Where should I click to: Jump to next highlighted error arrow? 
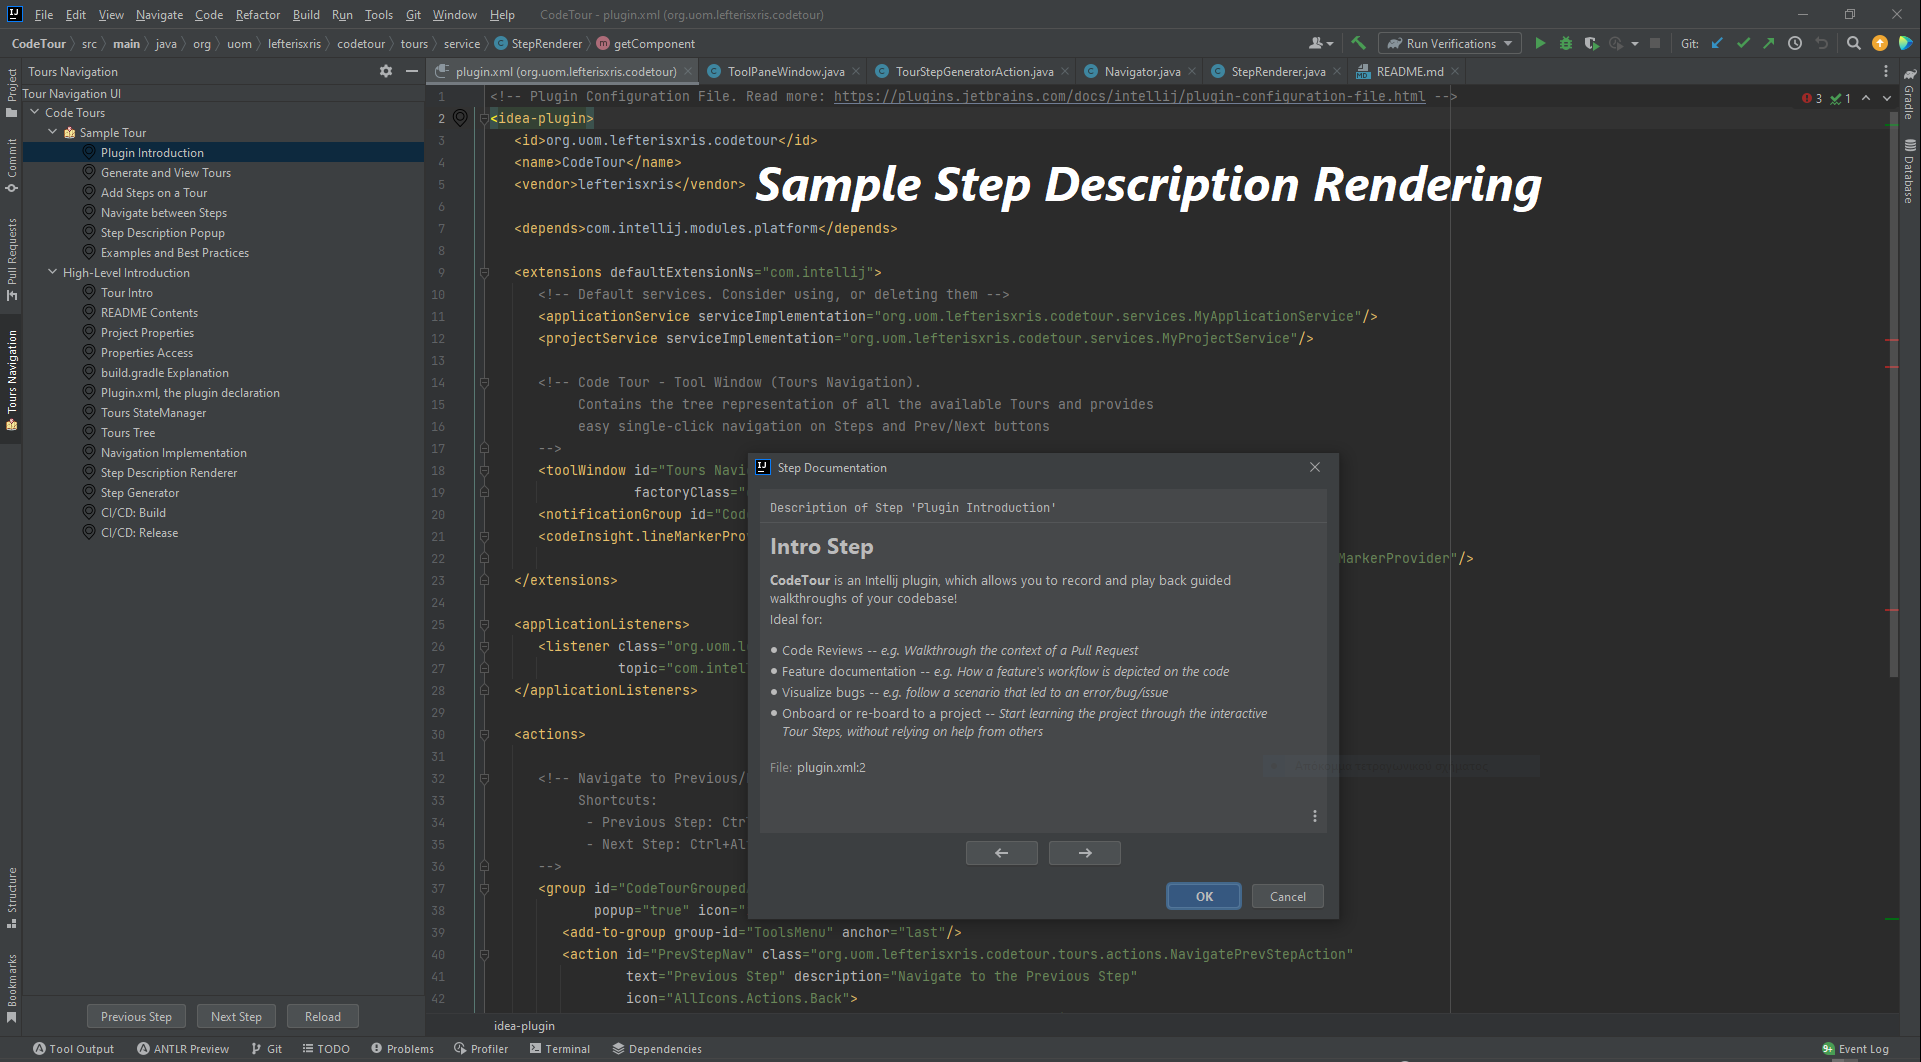click(x=1887, y=98)
